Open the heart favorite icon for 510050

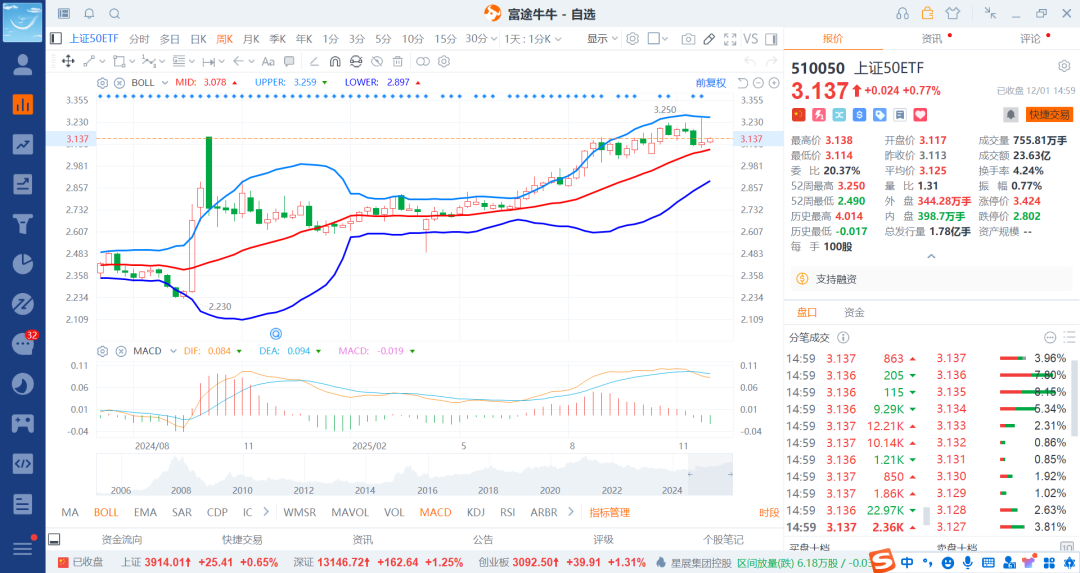[920, 115]
